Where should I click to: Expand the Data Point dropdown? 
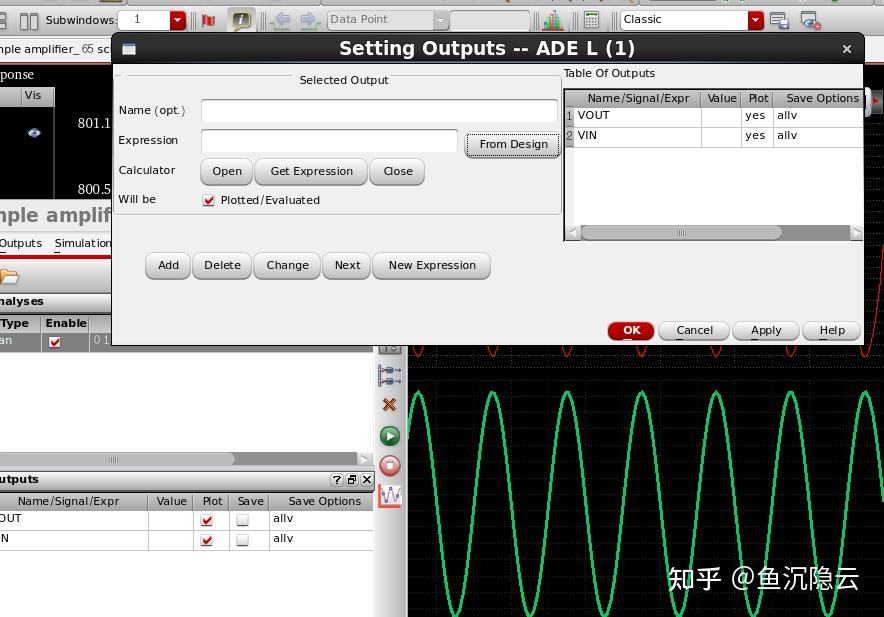click(x=438, y=18)
